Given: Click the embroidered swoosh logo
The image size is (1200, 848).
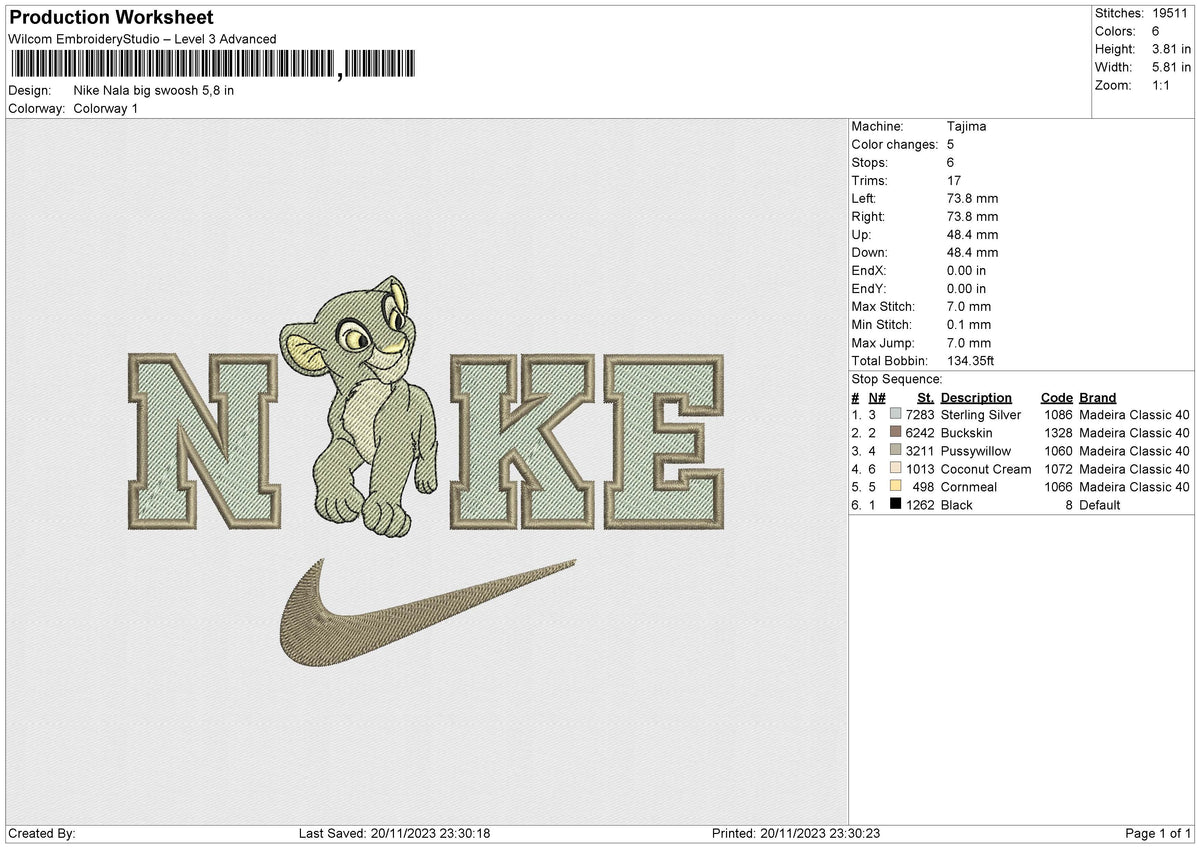Looking at the screenshot, I should coord(428,611).
